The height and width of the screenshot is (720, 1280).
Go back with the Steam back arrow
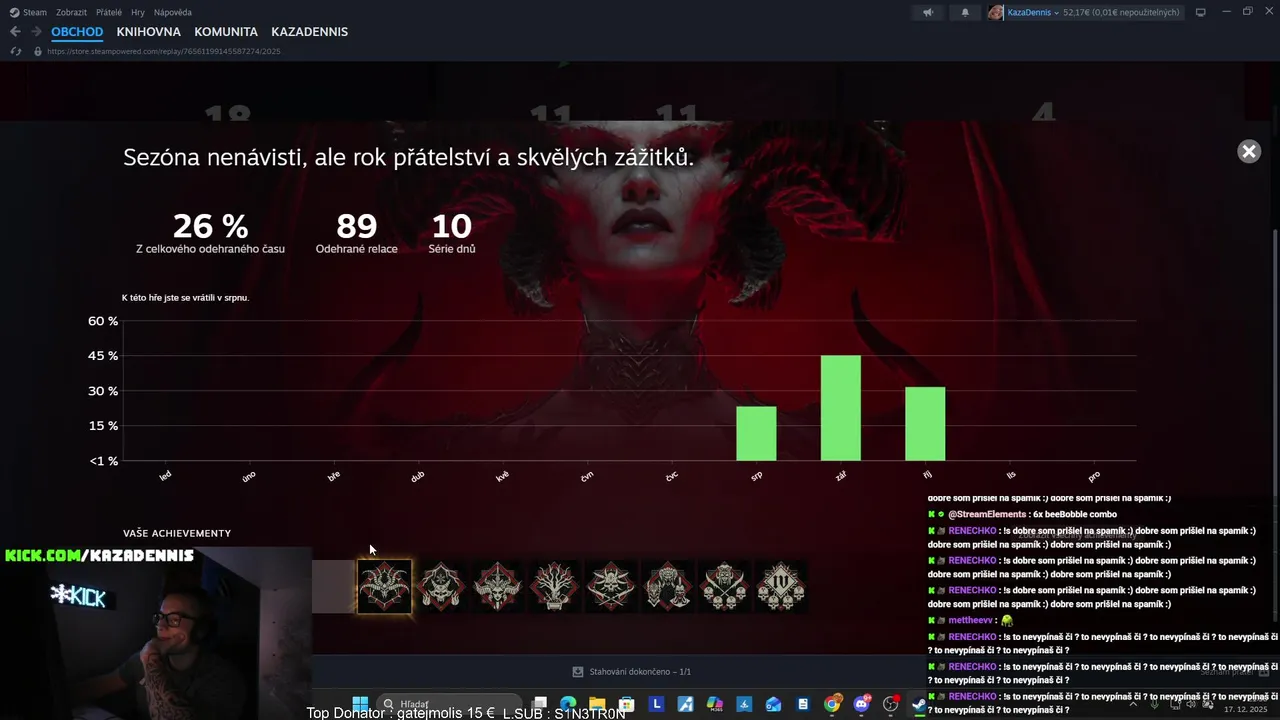click(15, 32)
